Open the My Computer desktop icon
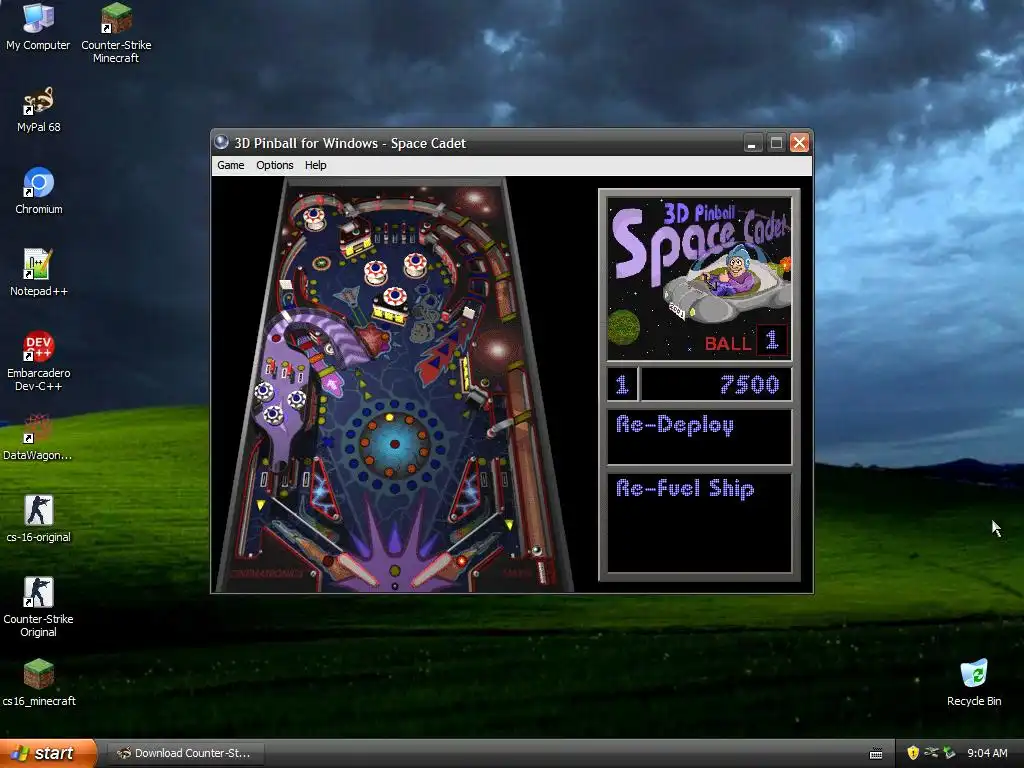 click(38, 27)
